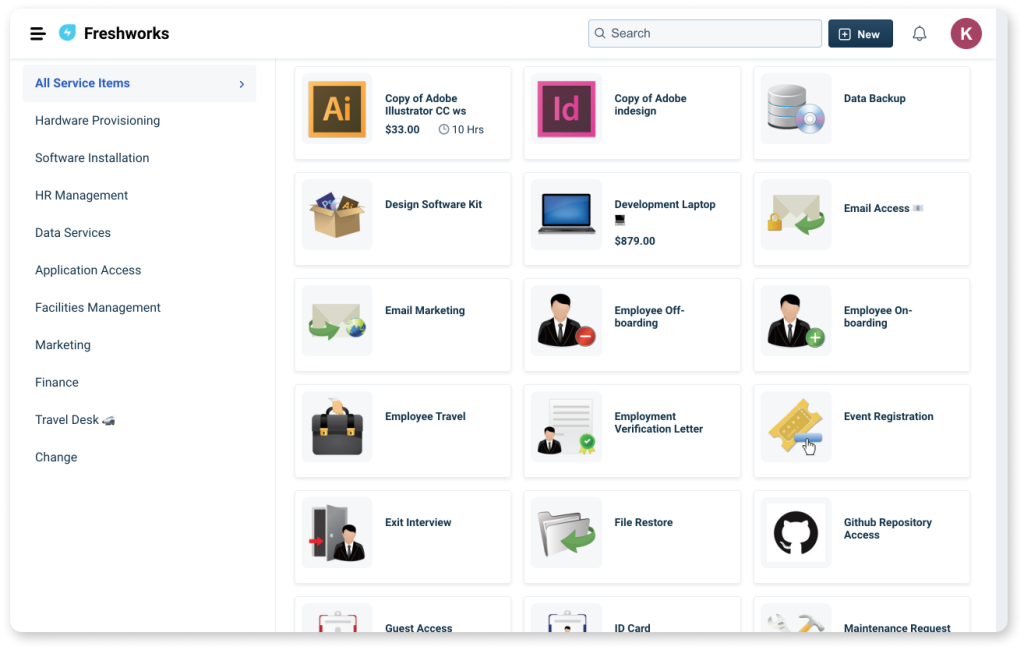This screenshot has width=1024, height=650.
Task: Click the $879.00 laptop price
Action: click(x=635, y=241)
